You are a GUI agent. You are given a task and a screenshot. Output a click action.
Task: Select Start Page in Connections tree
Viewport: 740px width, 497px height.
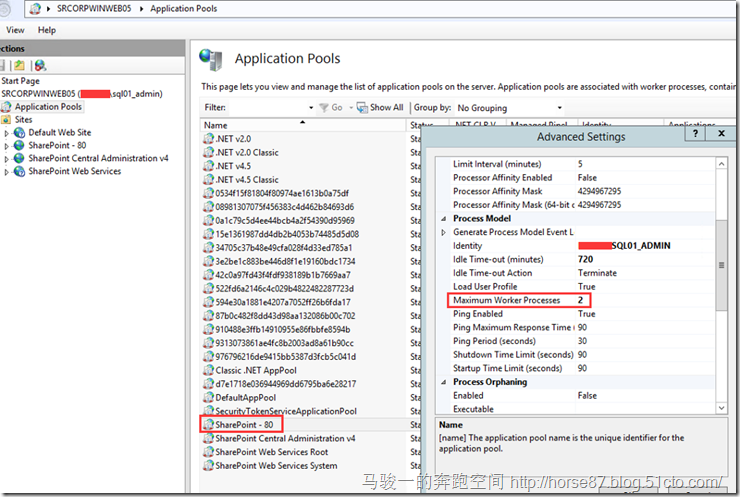[20, 81]
